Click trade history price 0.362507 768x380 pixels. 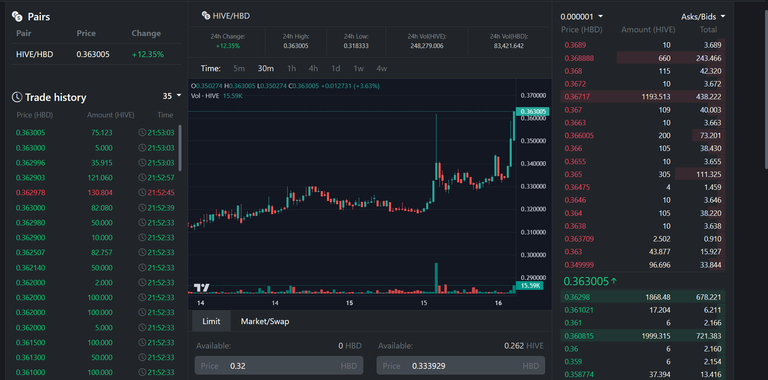point(30,252)
